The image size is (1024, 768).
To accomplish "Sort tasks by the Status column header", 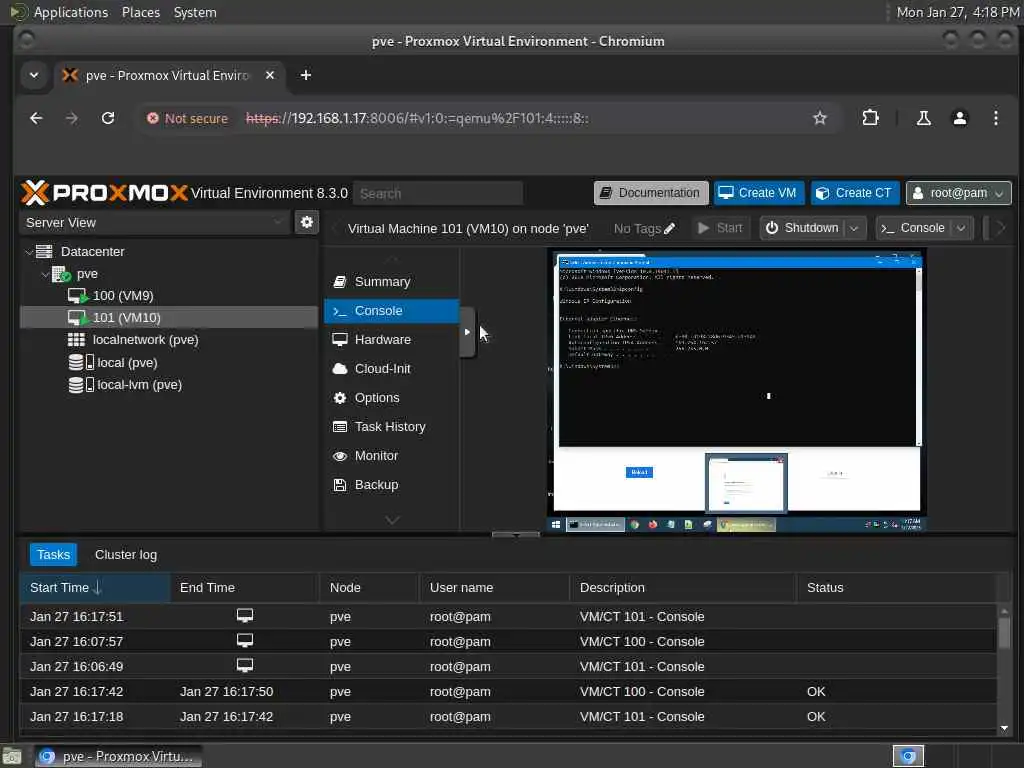I will tap(897, 588).
